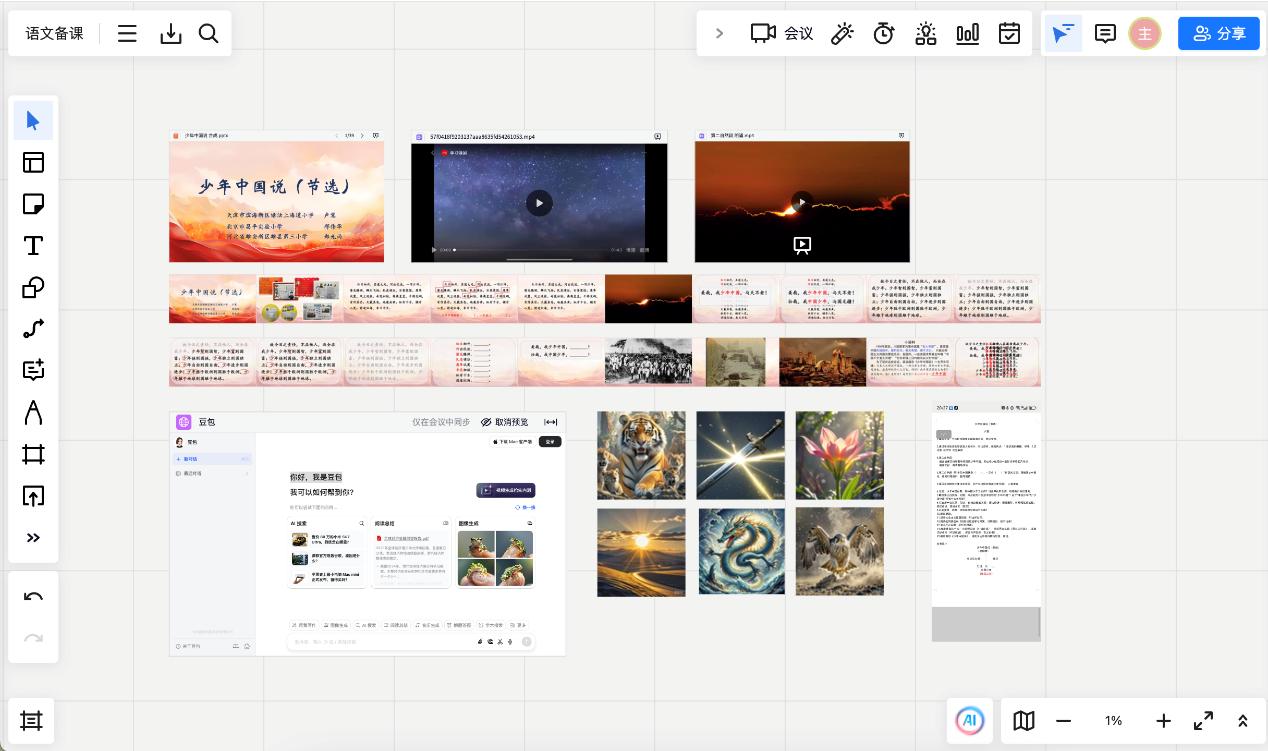Image resolution: width=1268 pixels, height=751 pixels.
Task: Play the starry sky video
Action: coord(539,203)
